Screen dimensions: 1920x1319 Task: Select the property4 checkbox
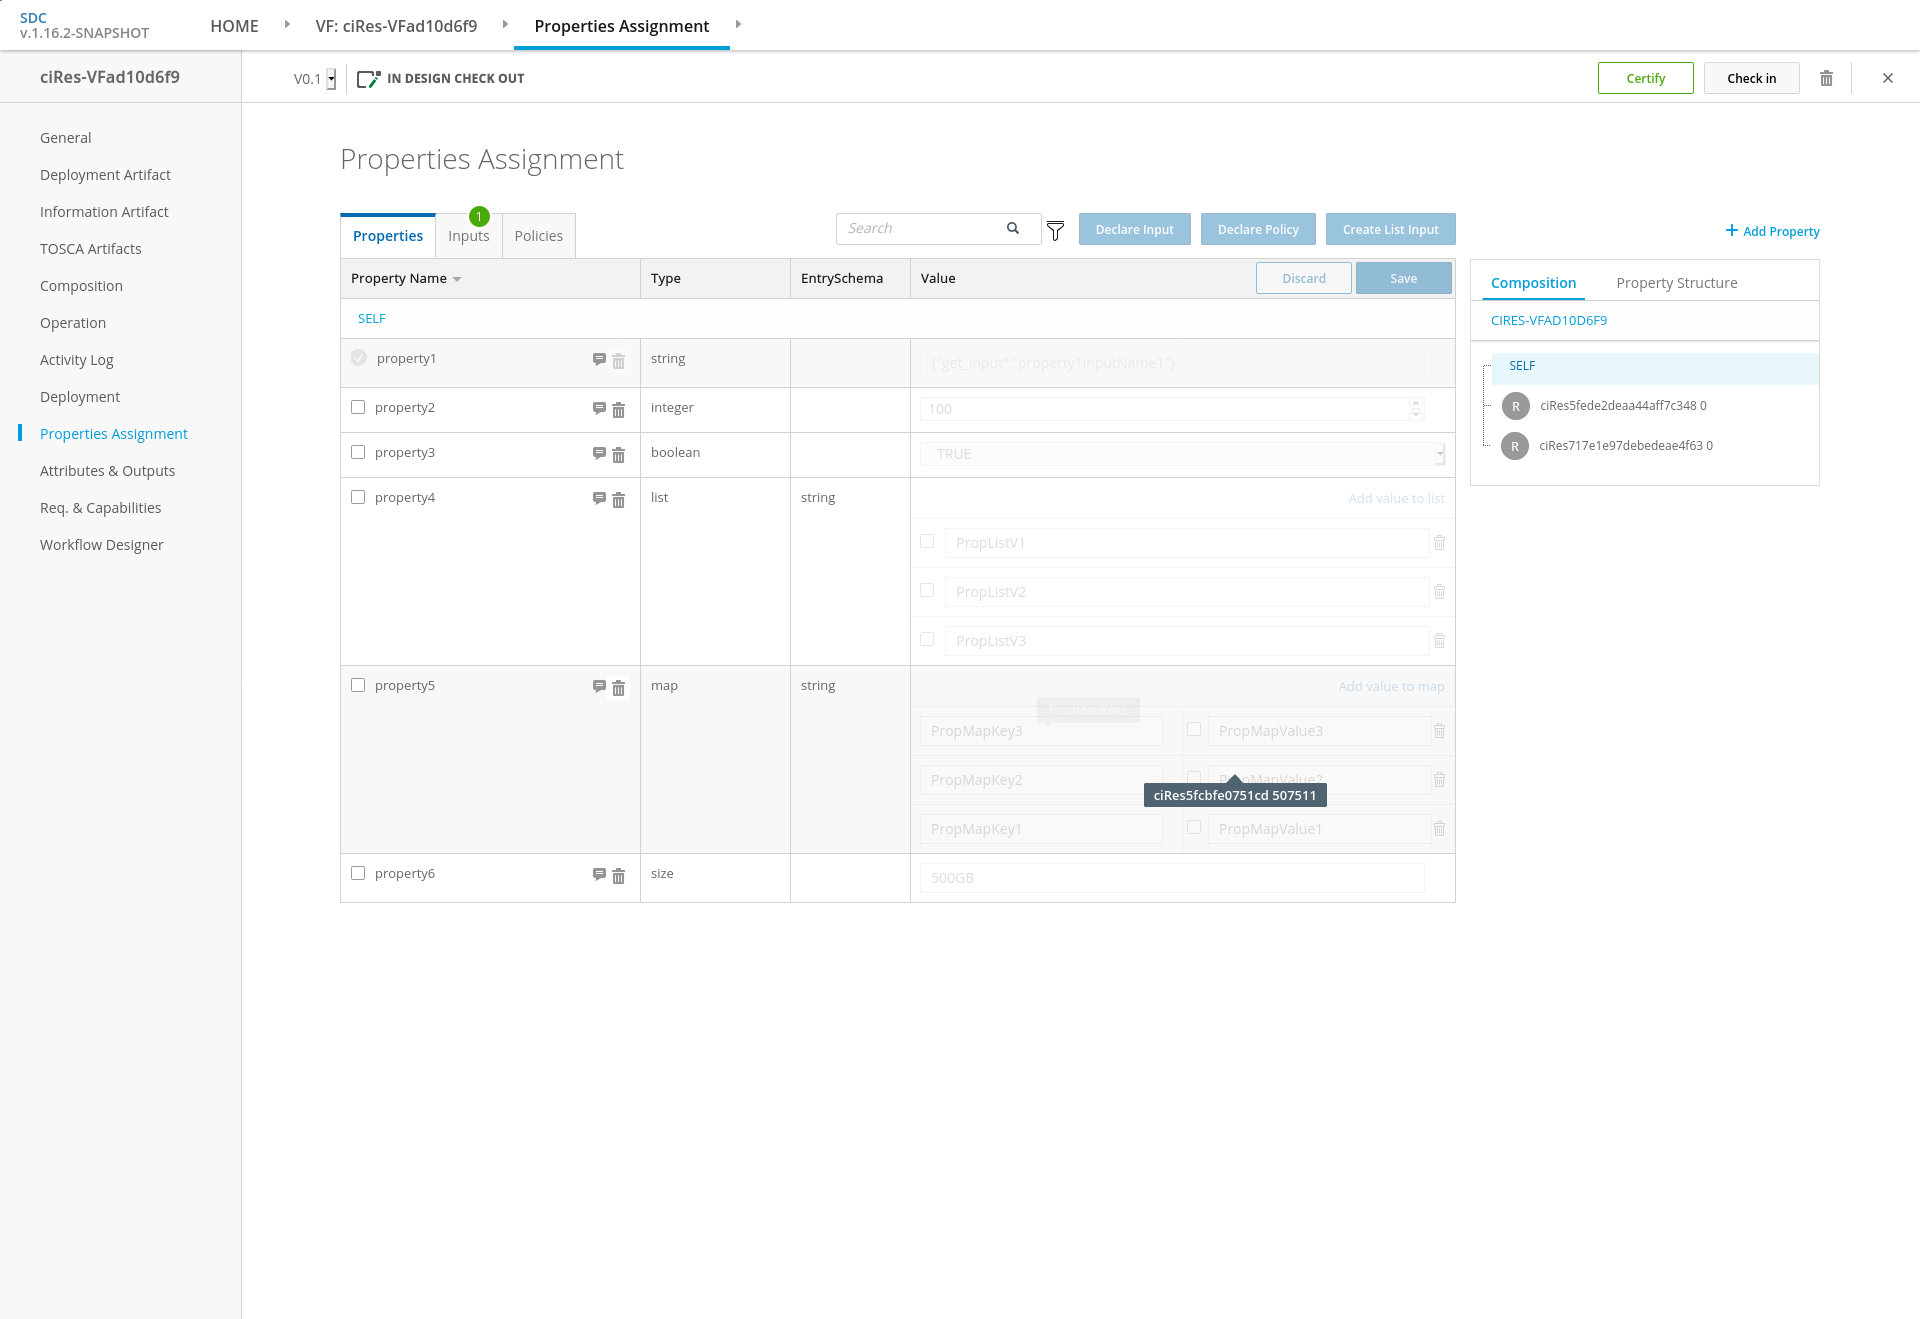[358, 497]
